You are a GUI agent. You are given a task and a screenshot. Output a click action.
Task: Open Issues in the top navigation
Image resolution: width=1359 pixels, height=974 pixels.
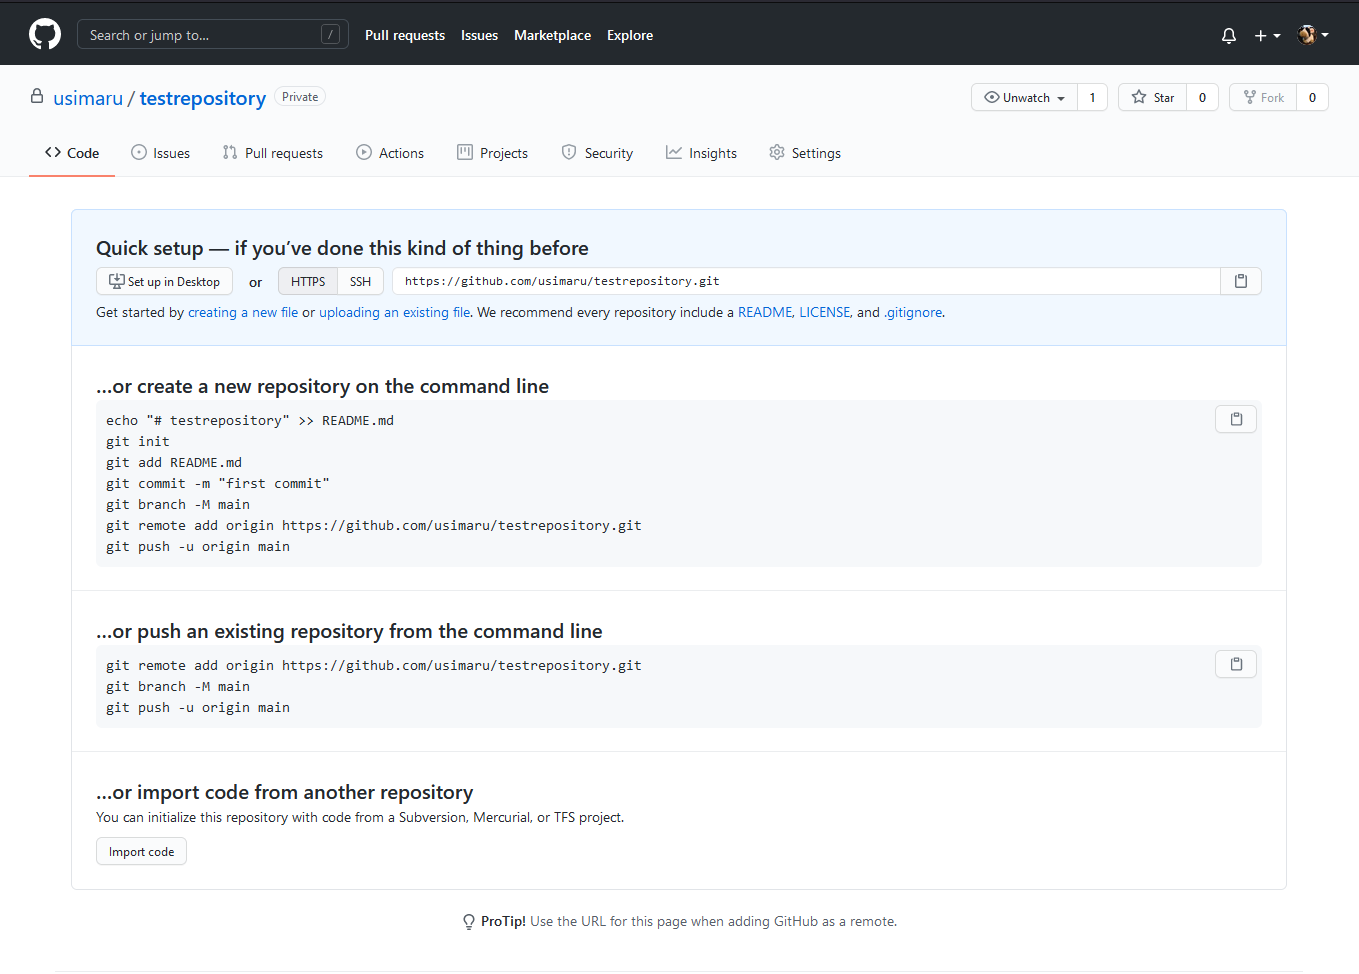point(479,35)
